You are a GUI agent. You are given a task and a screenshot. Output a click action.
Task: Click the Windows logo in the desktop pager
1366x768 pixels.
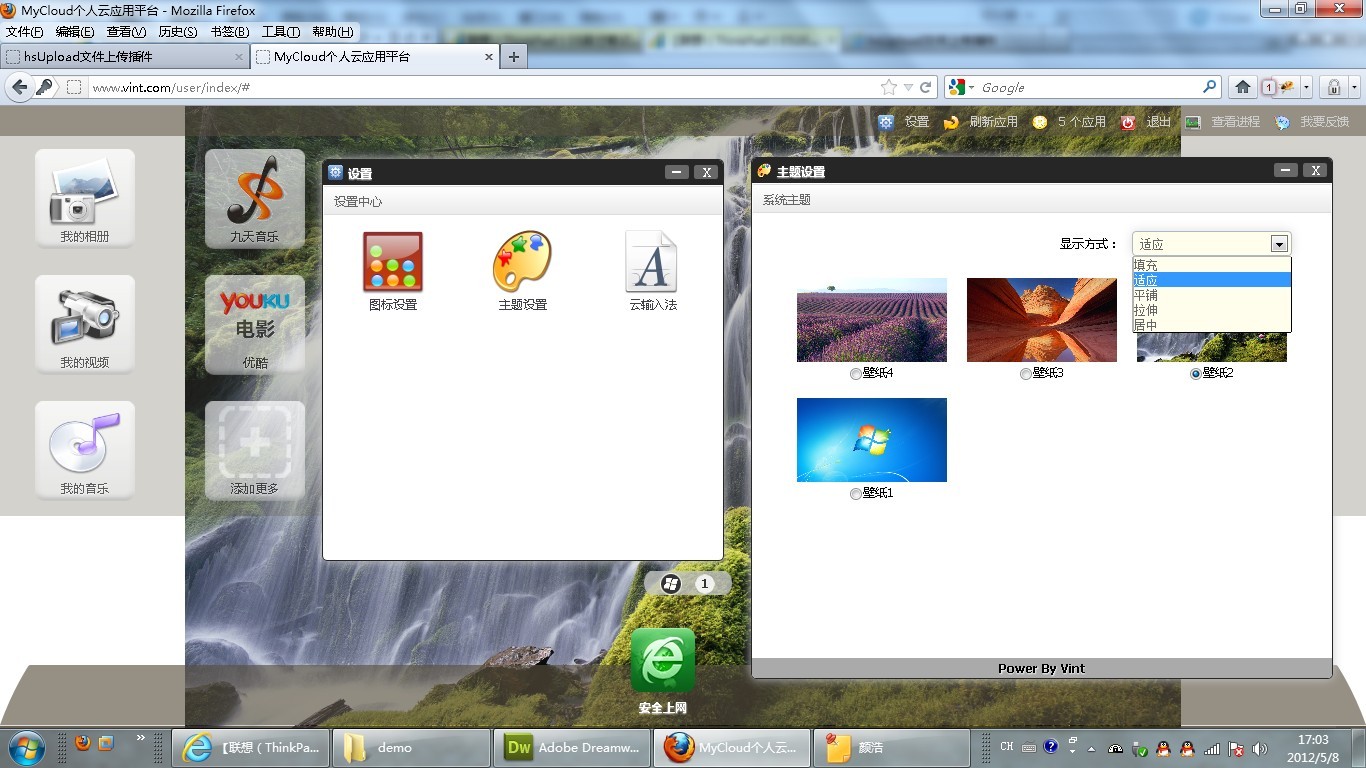click(x=671, y=583)
